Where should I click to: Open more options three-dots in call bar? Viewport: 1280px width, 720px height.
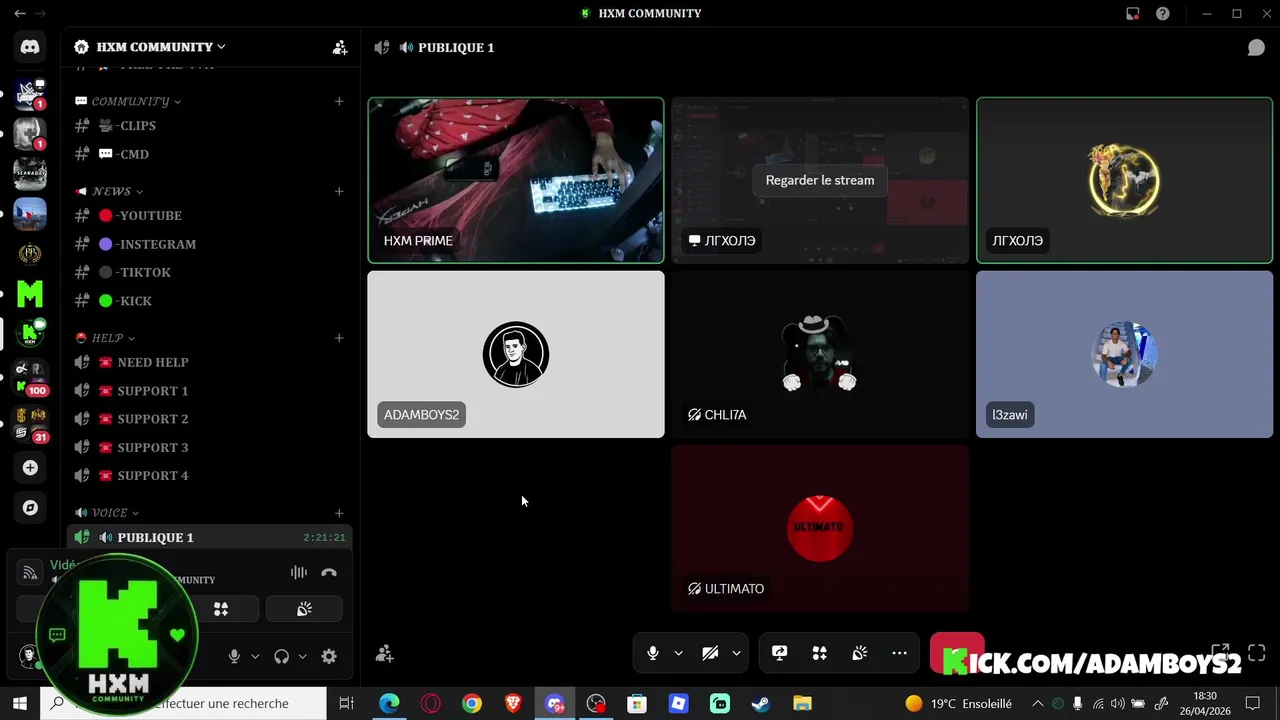[900, 653]
